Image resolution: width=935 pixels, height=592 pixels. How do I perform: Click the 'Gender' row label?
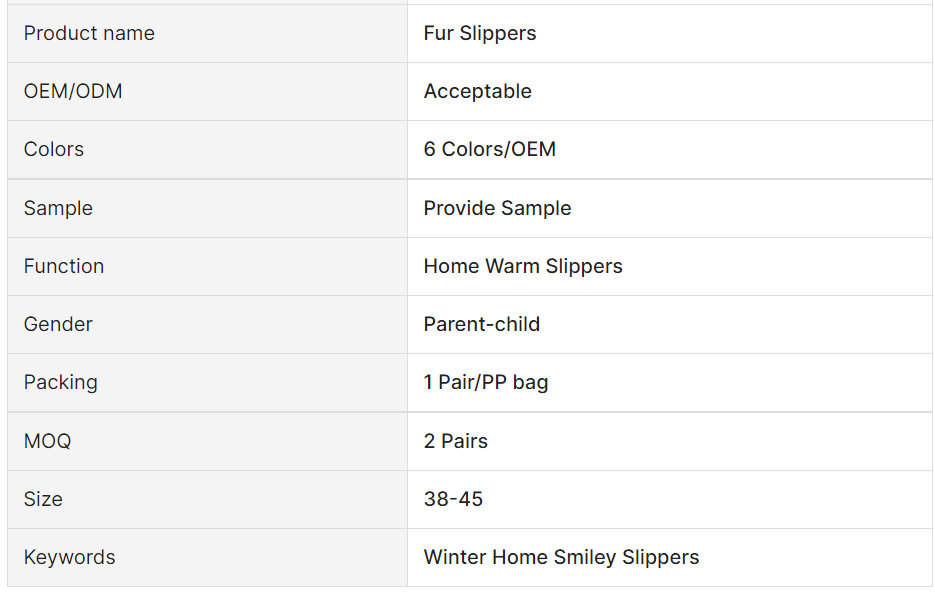pos(58,324)
